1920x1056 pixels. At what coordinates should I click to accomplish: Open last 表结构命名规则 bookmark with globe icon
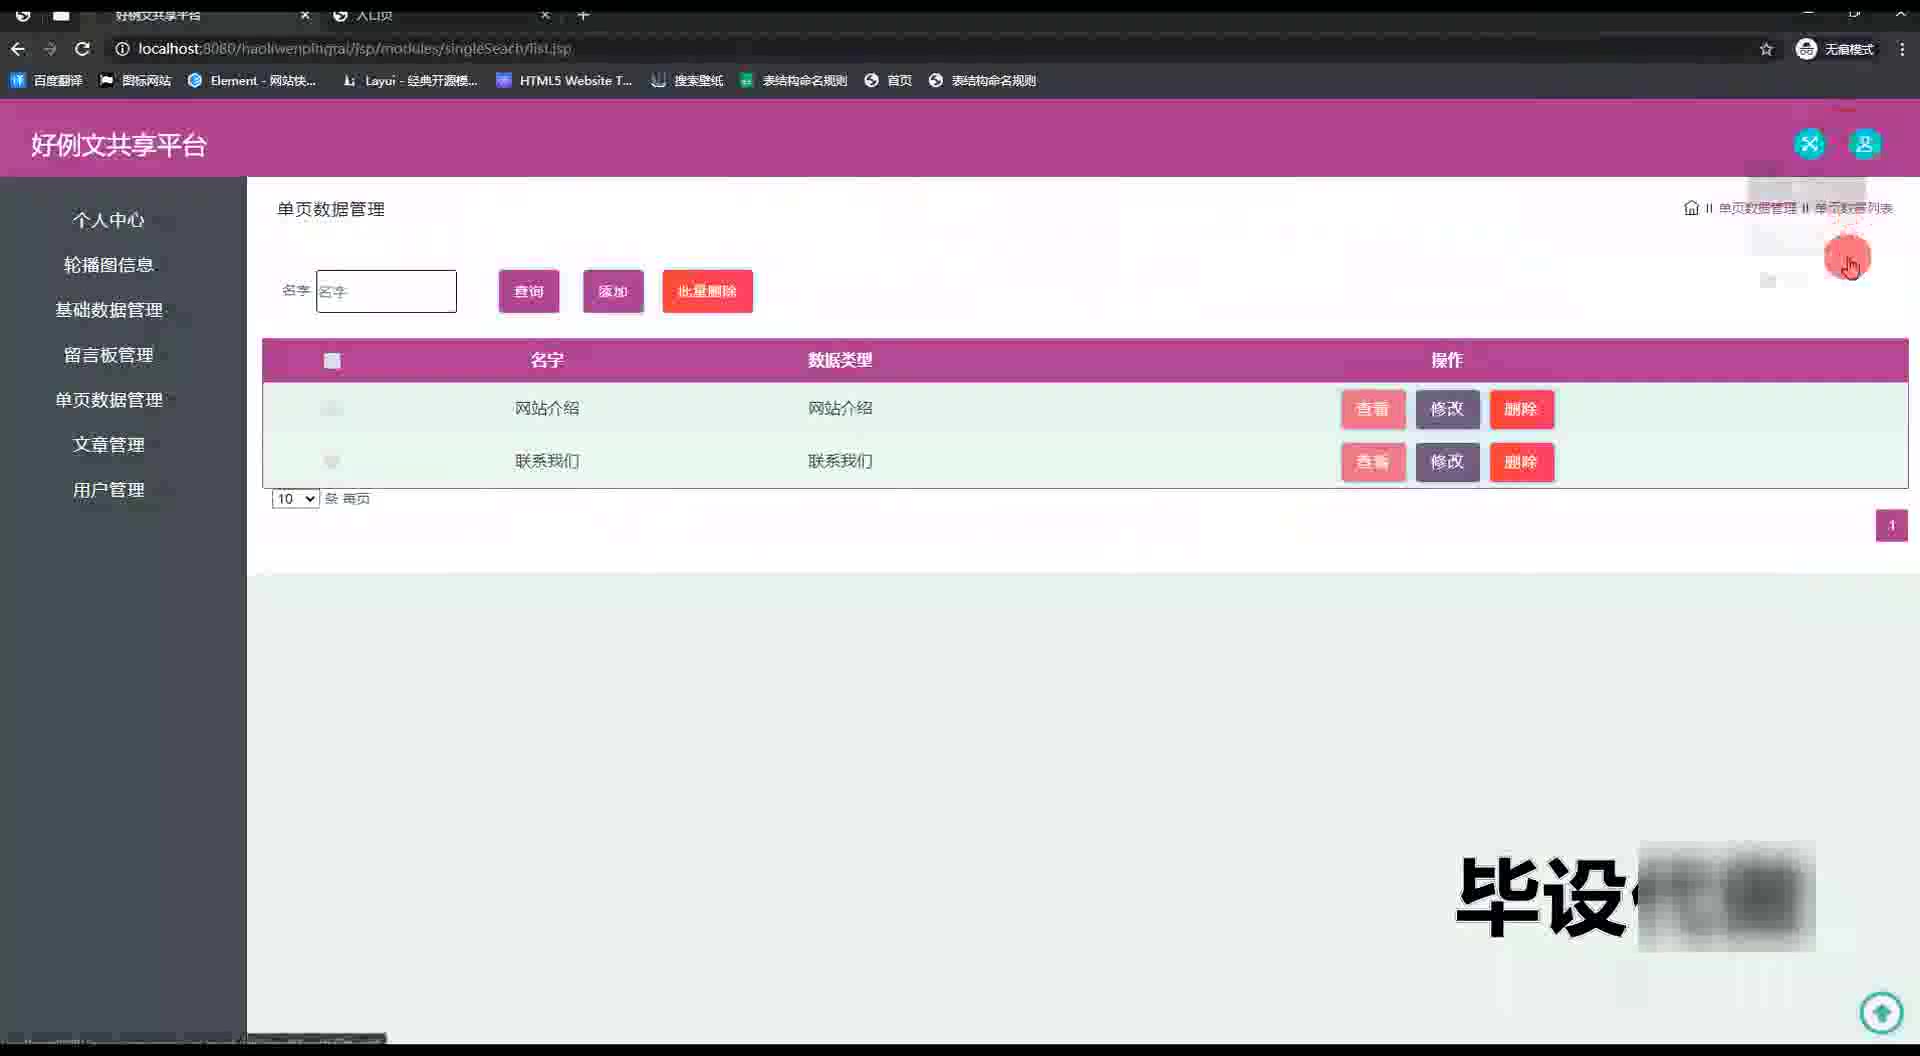pyautogui.click(x=982, y=80)
